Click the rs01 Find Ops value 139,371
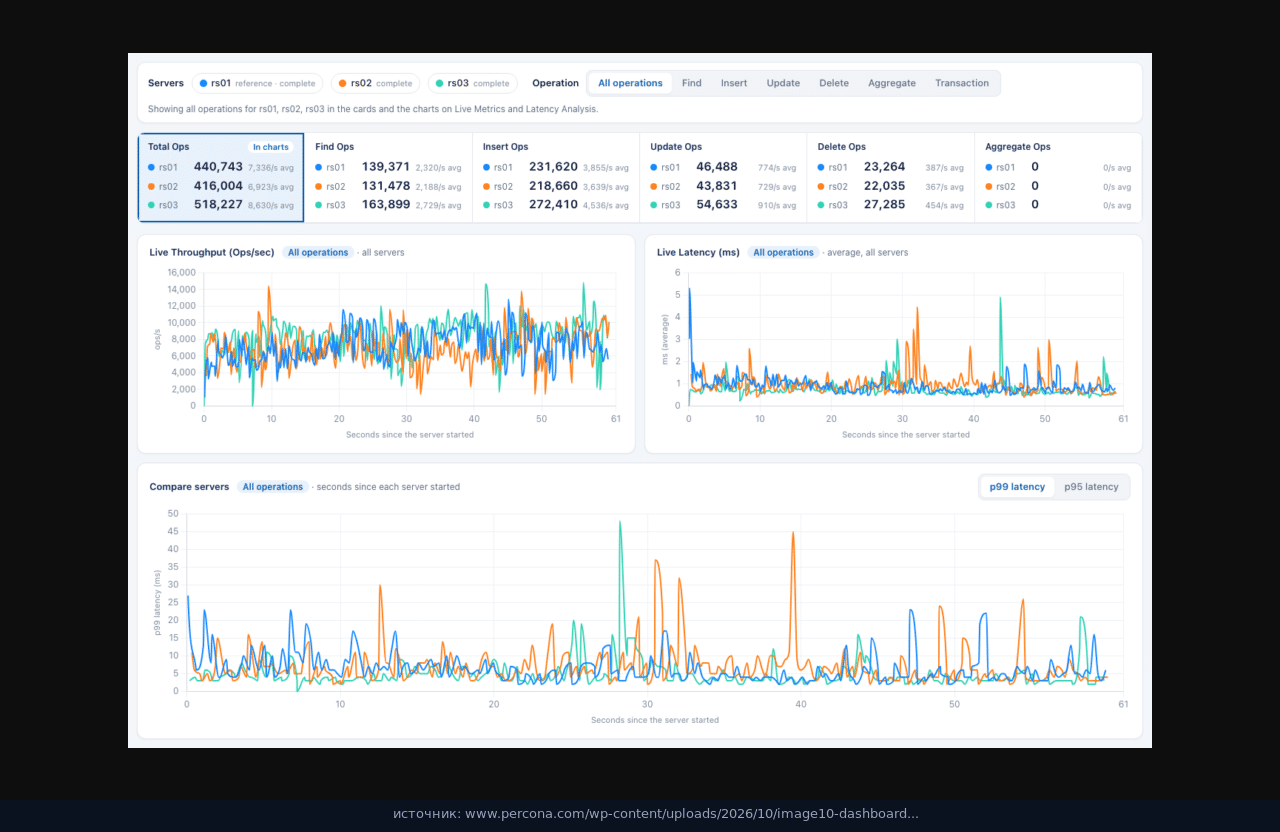This screenshot has height=832, width=1280. (386, 167)
